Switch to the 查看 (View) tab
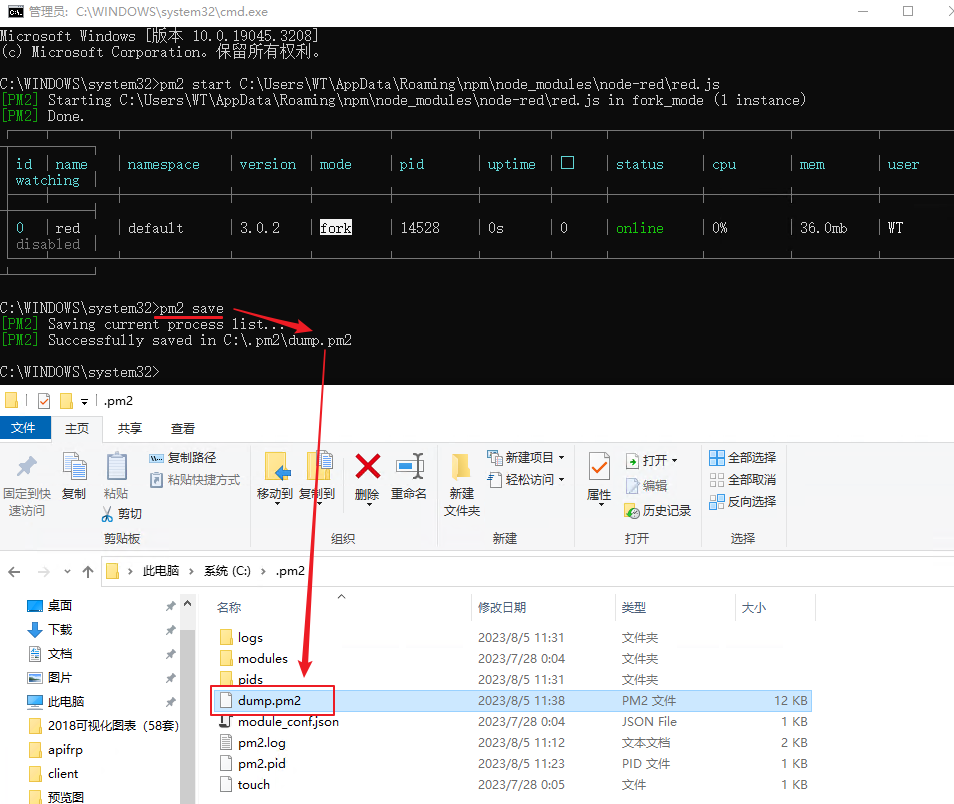954x804 pixels. click(x=183, y=428)
